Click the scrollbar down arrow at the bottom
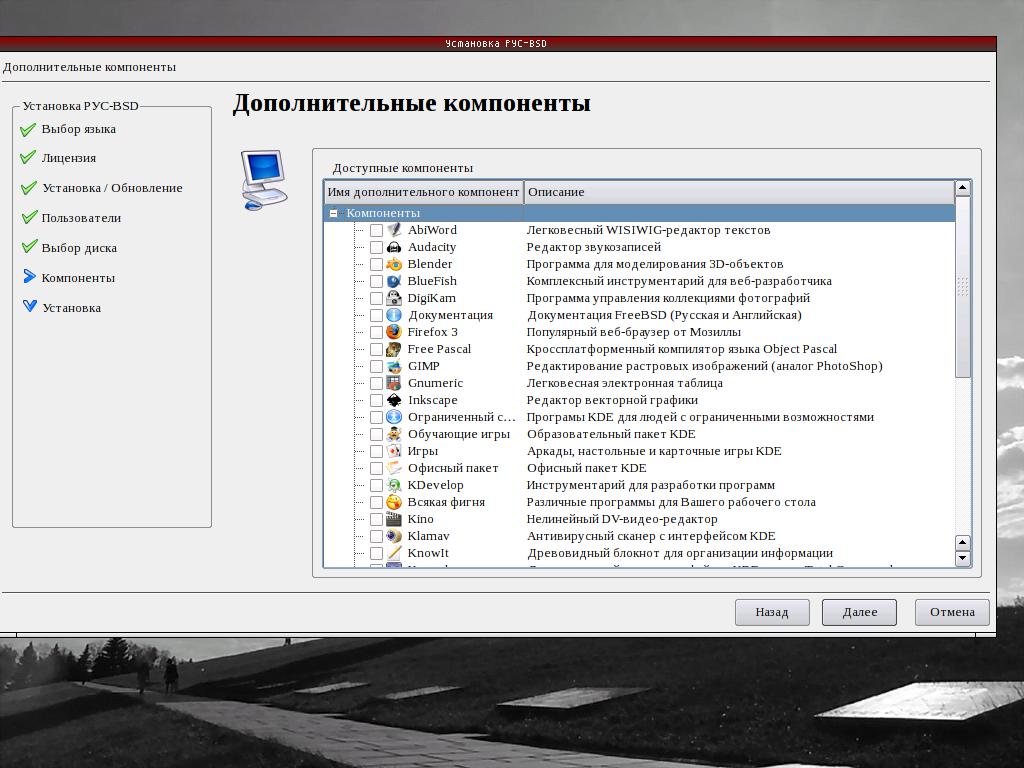 coord(963,558)
